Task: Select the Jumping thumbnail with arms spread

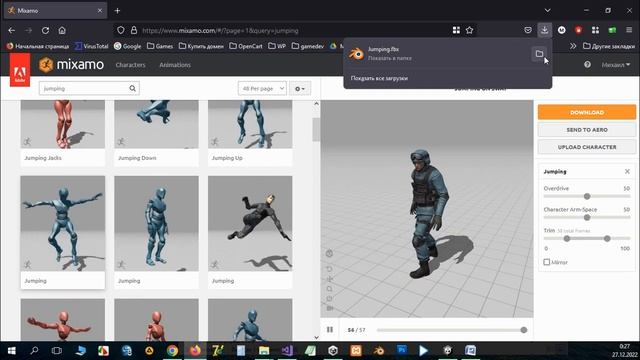Action: click(62, 224)
